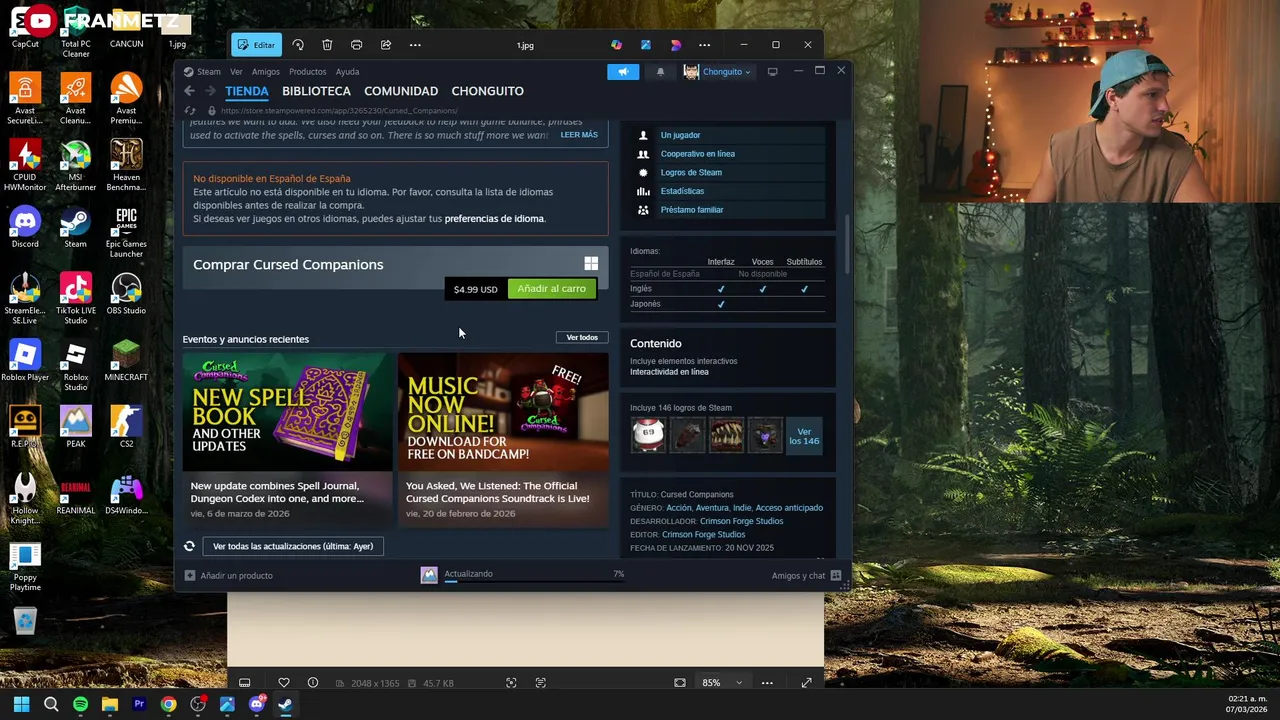This screenshot has height=720, width=1280.
Task: Open Chonguito account dropdown
Action: (x=718, y=72)
